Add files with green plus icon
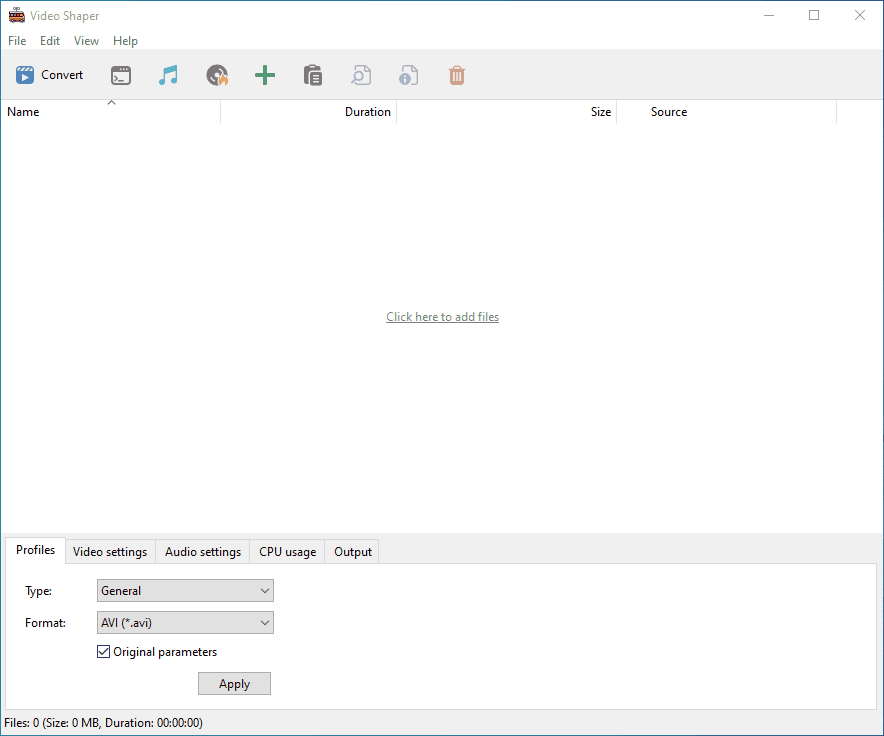The width and height of the screenshot is (884, 736). coord(265,75)
